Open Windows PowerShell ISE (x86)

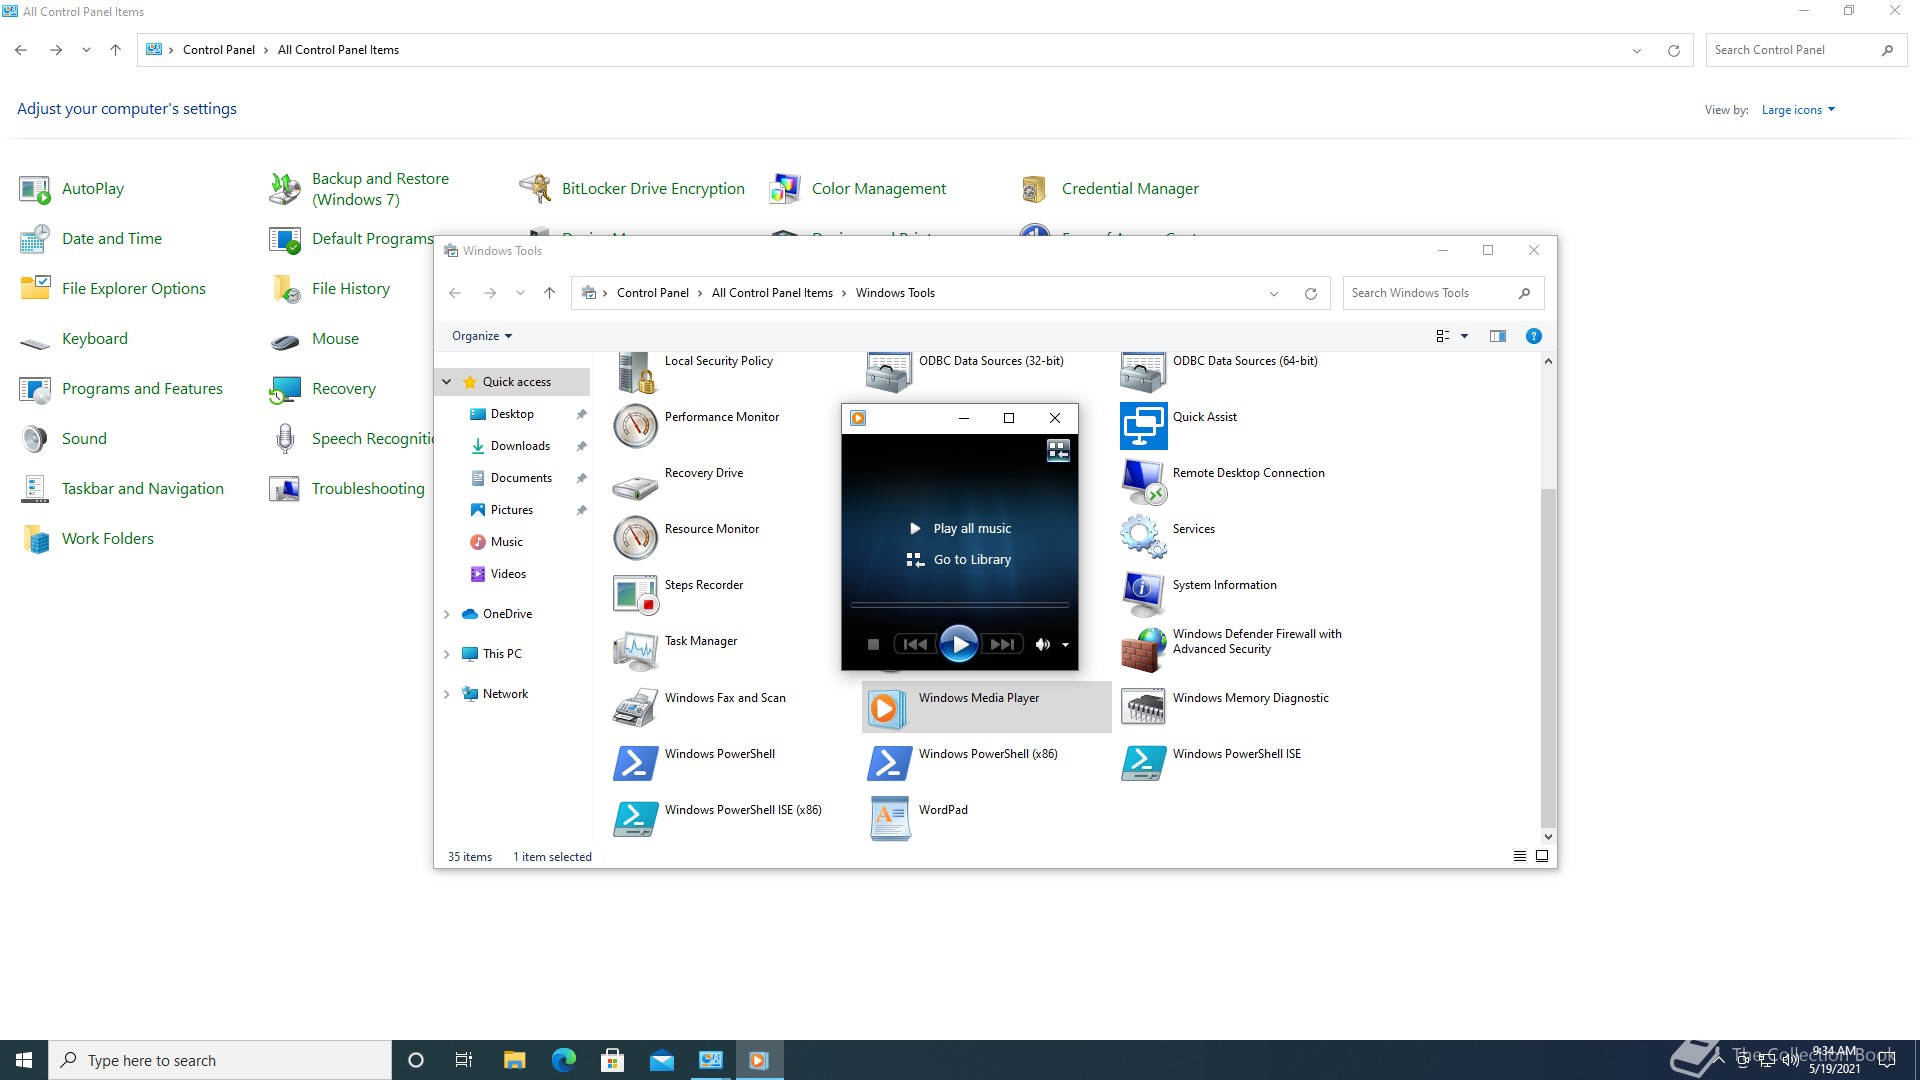(718, 819)
